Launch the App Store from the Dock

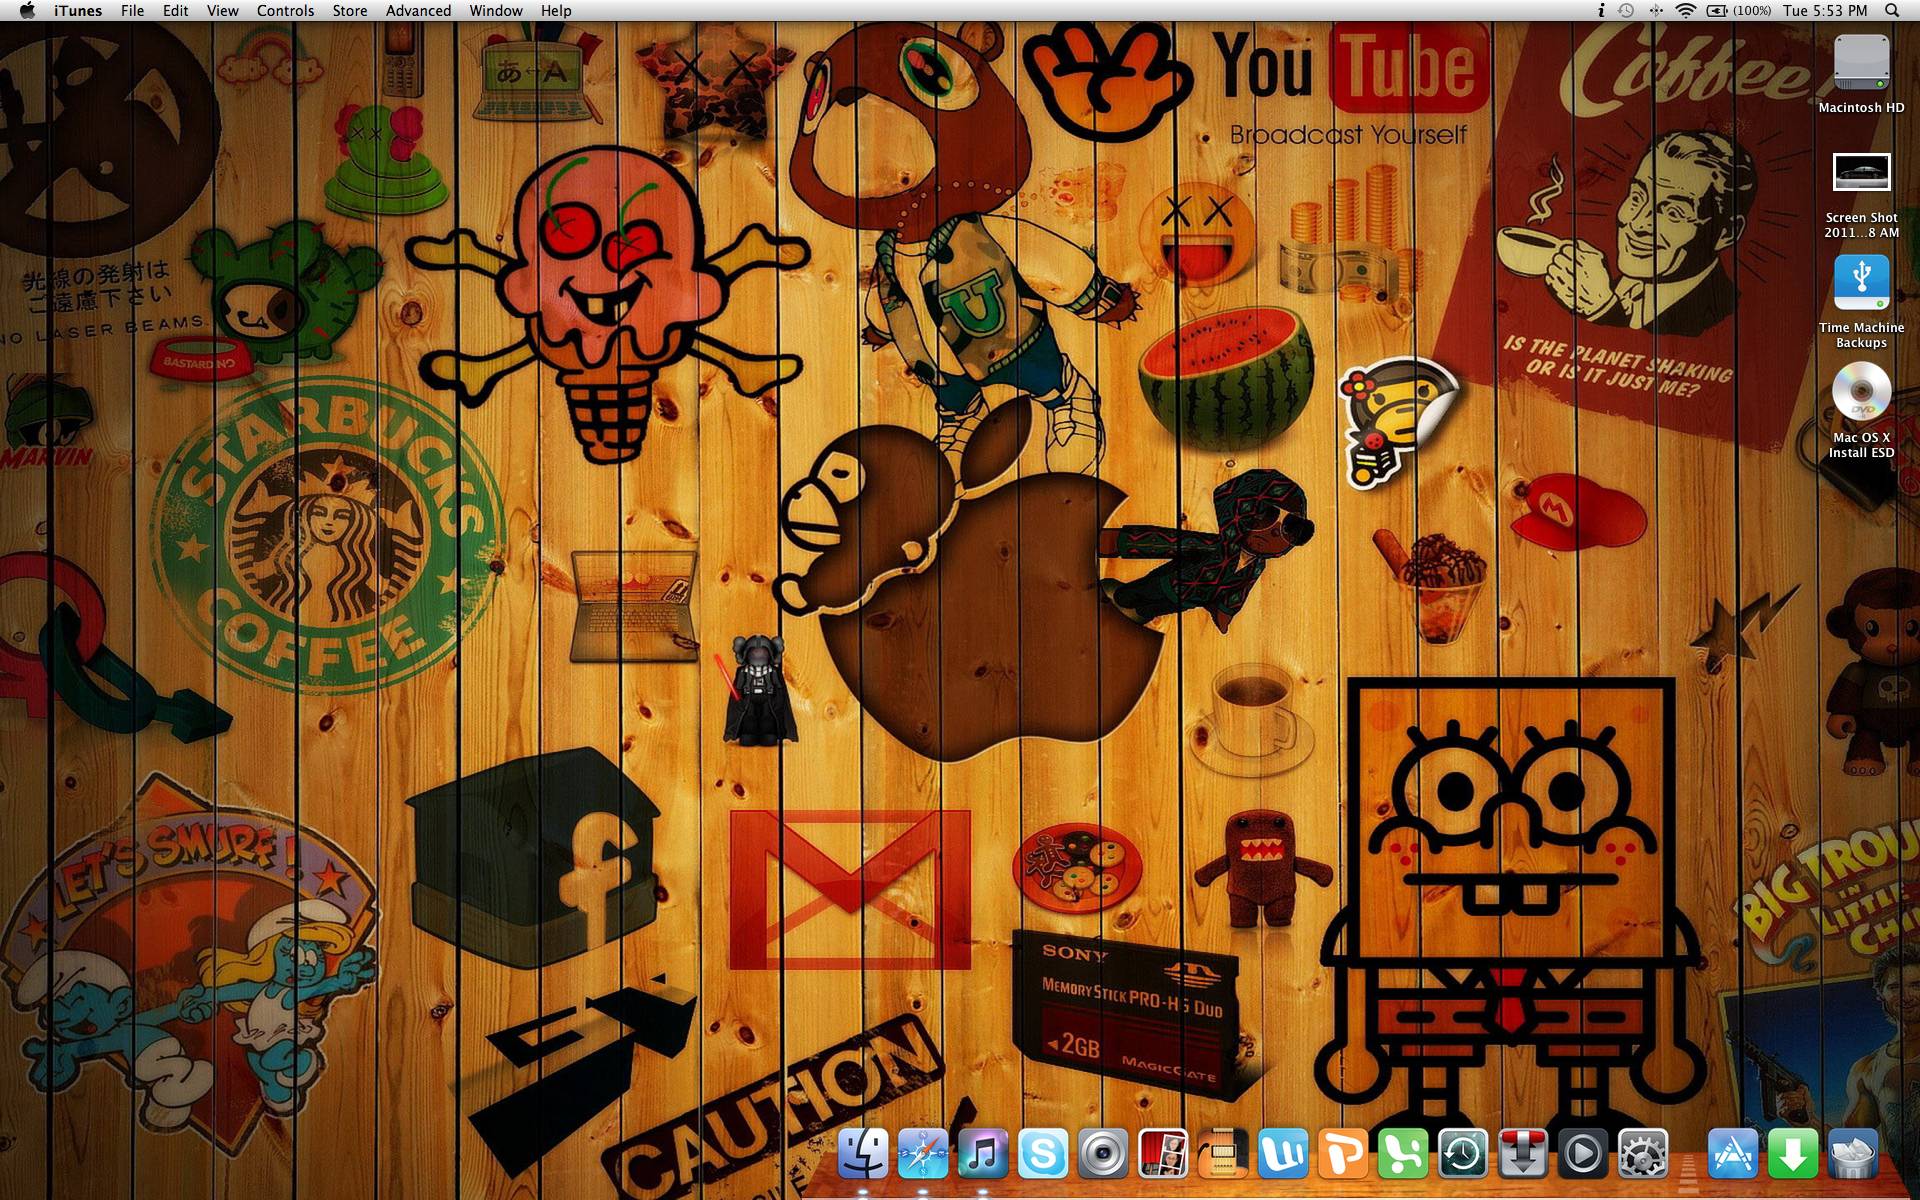(1732, 1155)
